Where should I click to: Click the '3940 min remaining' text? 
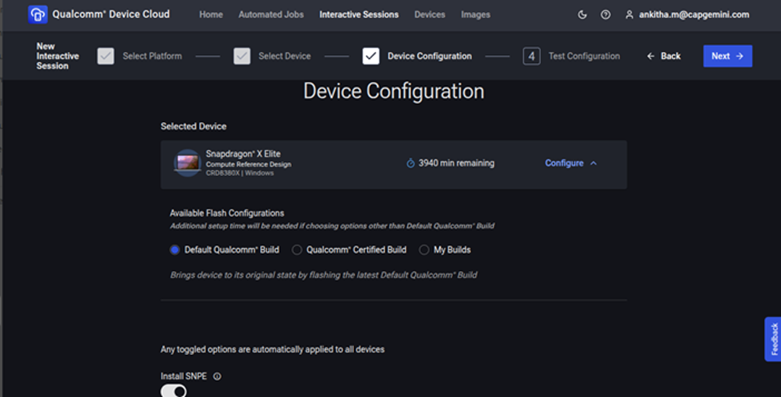click(x=456, y=163)
